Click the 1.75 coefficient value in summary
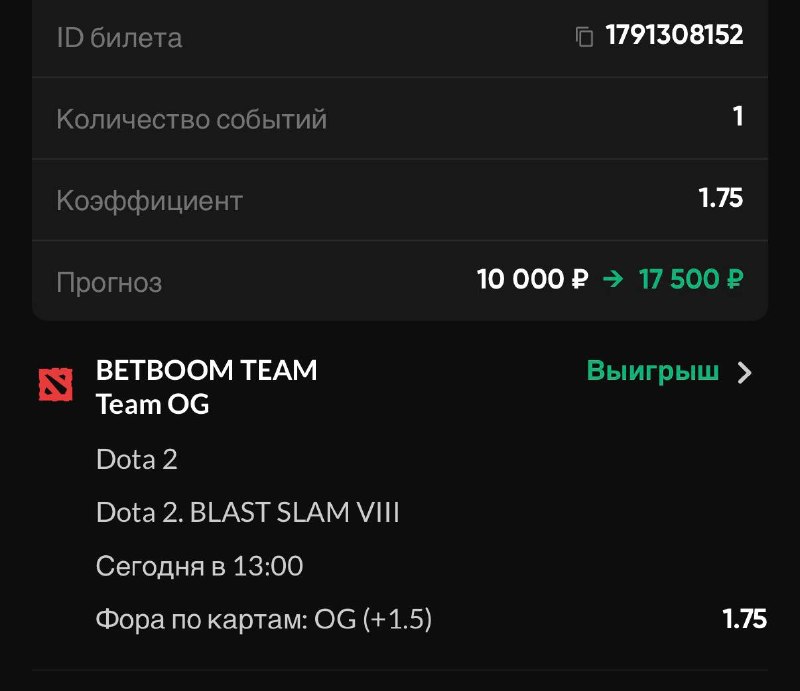800x691 pixels. click(x=720, y=198)
